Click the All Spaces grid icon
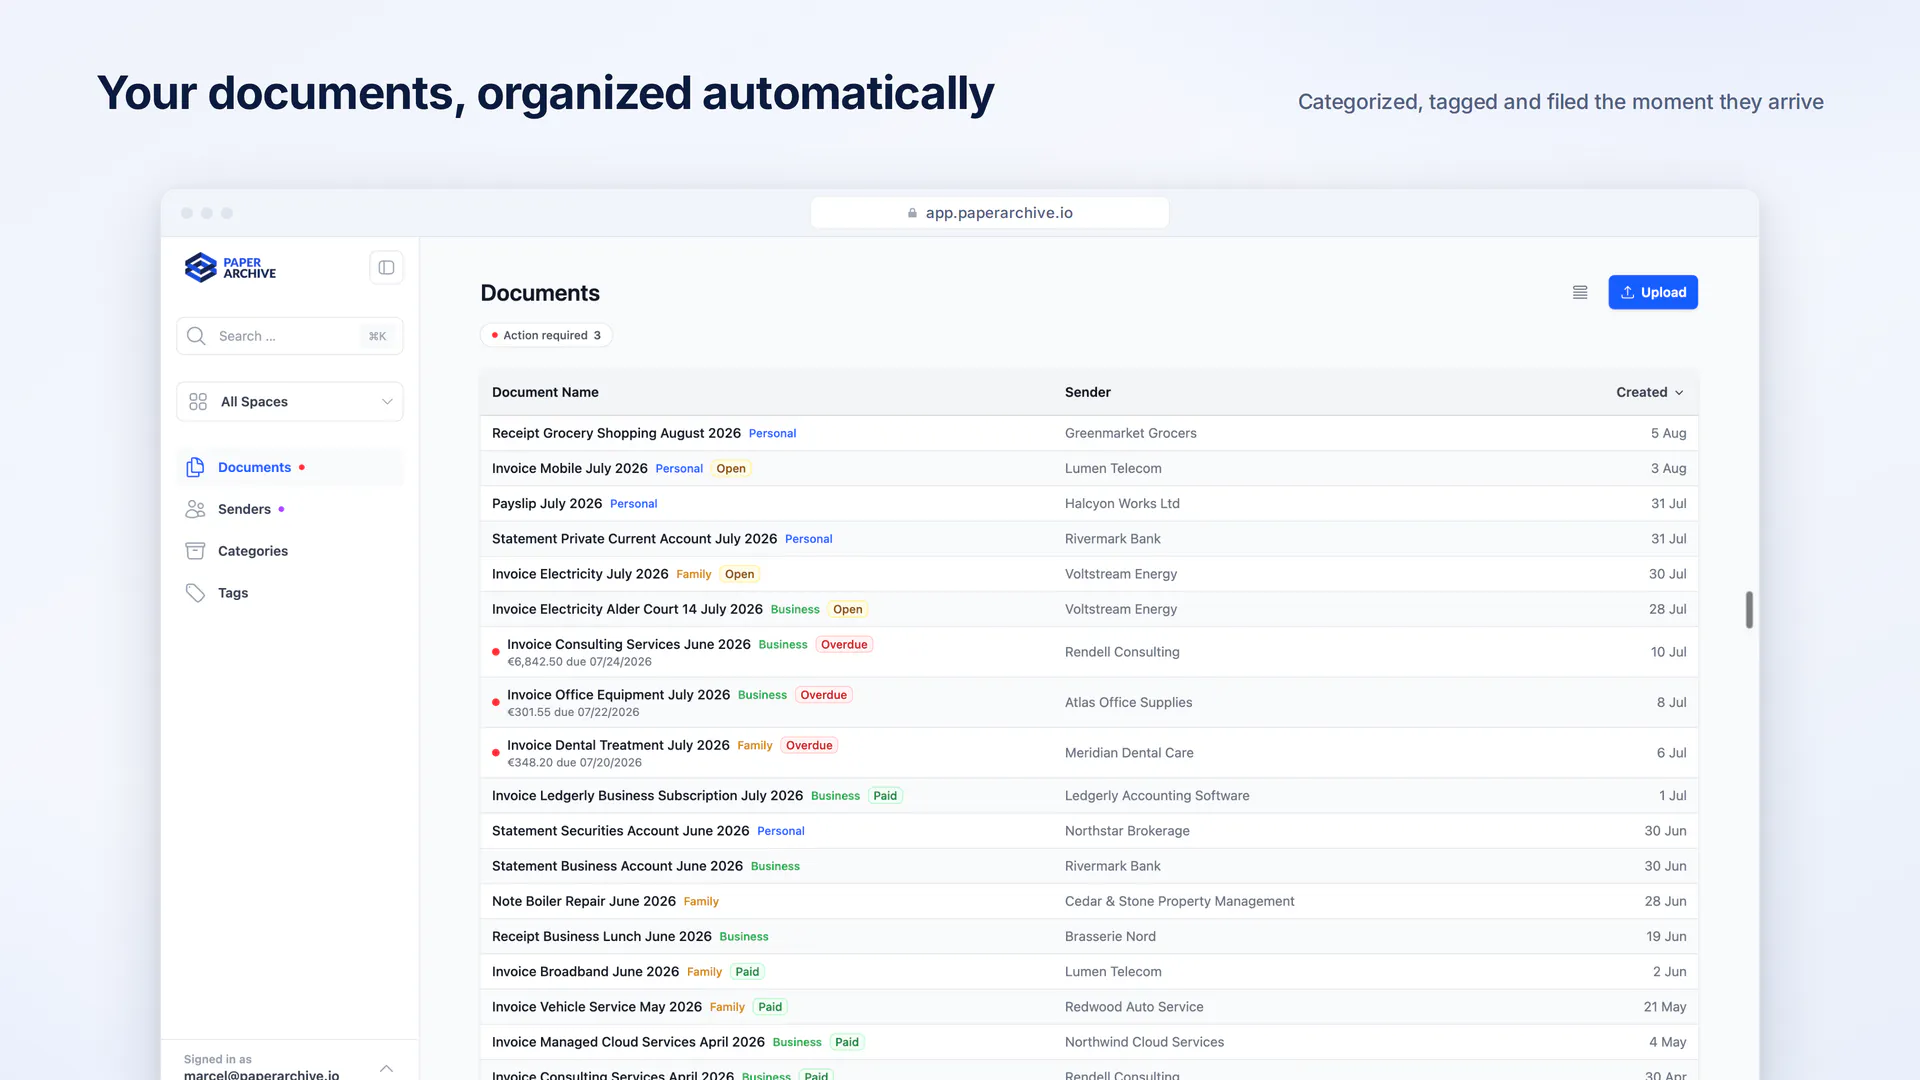Image resolution: width=1920 pixels, height=1080 pixels. coord(198,402)
